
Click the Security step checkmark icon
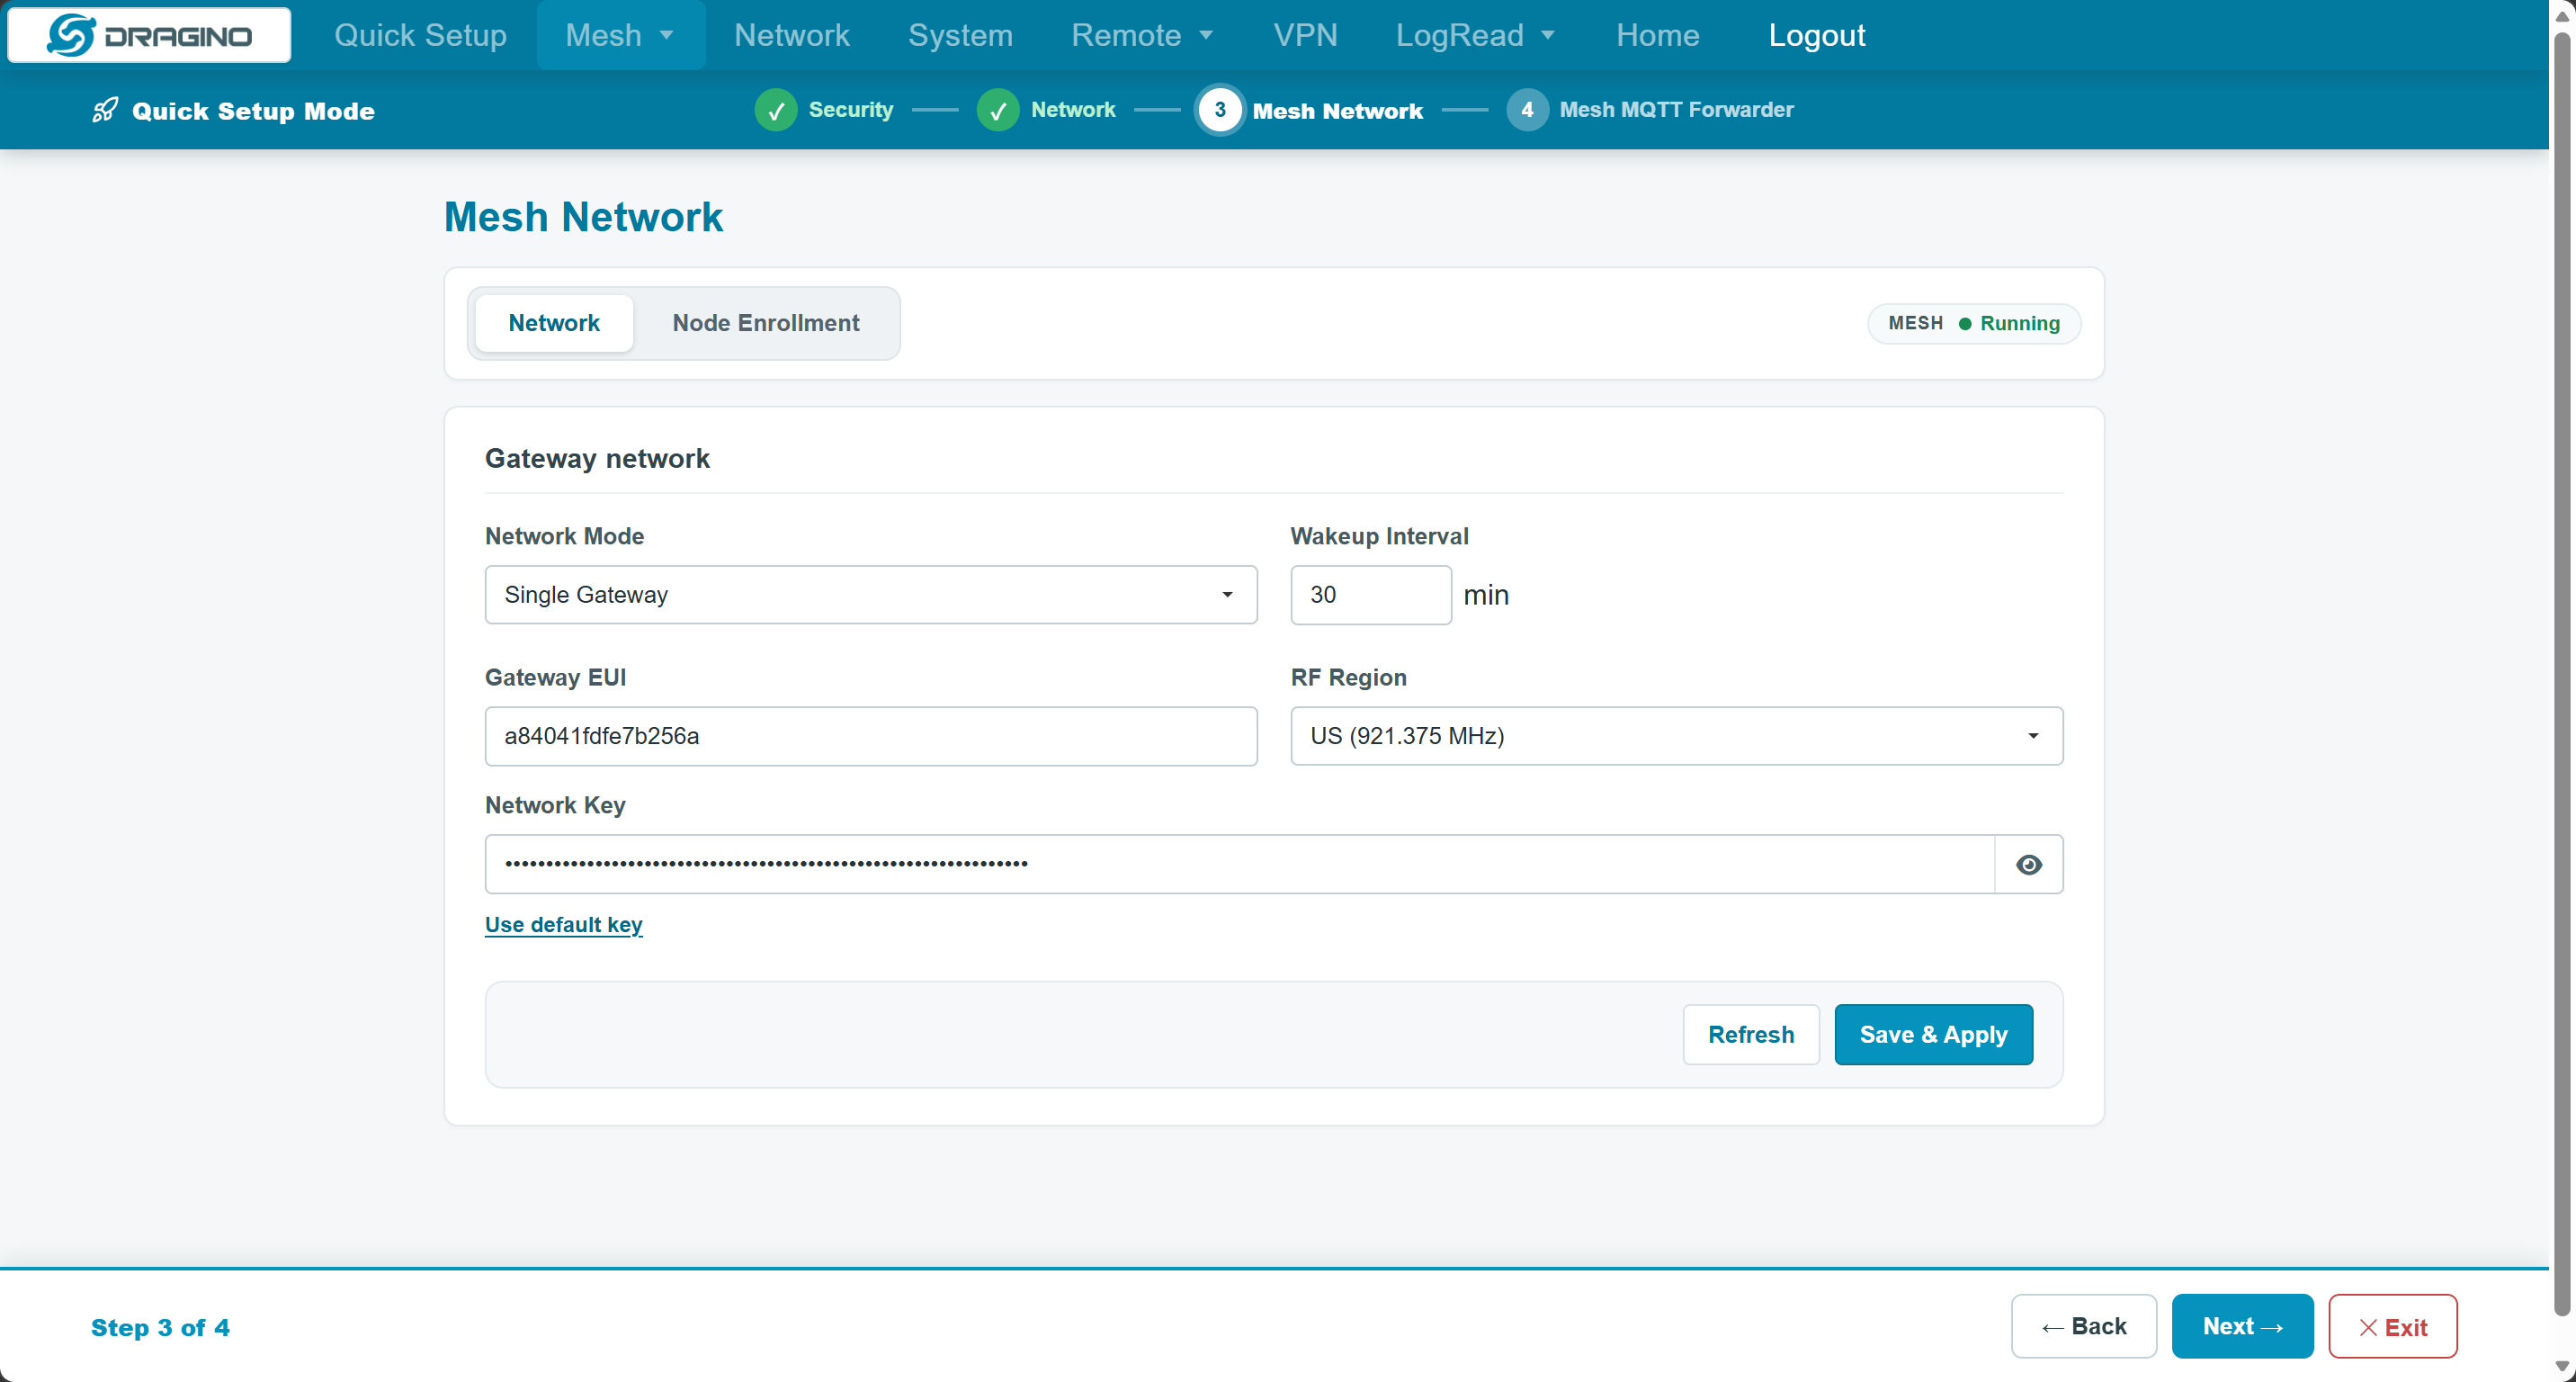click(x=775, y=110)
